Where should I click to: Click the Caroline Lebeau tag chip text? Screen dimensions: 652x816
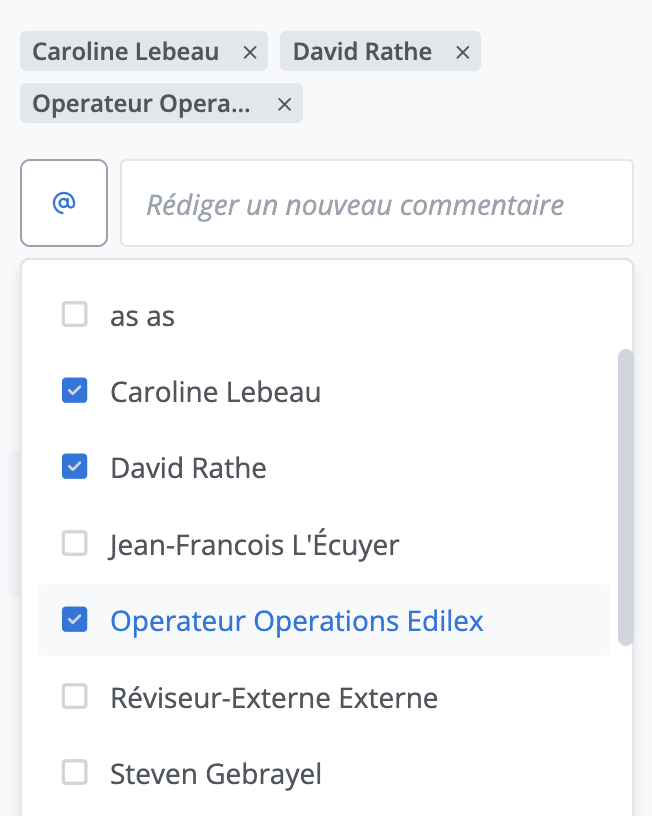pos(126,52)
